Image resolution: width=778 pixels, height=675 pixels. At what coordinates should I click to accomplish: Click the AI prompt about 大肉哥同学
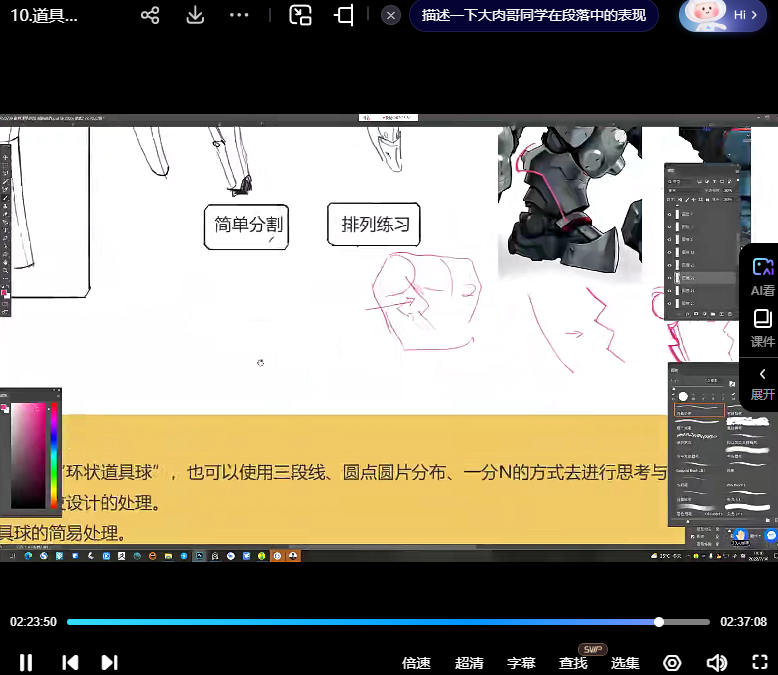pyautogui.click(x=533, y=15)
